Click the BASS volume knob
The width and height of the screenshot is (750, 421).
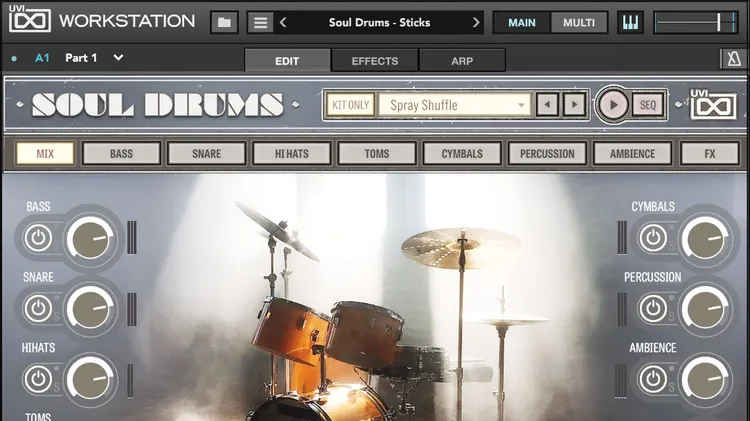pyautogui.click(x=90, y=239)
